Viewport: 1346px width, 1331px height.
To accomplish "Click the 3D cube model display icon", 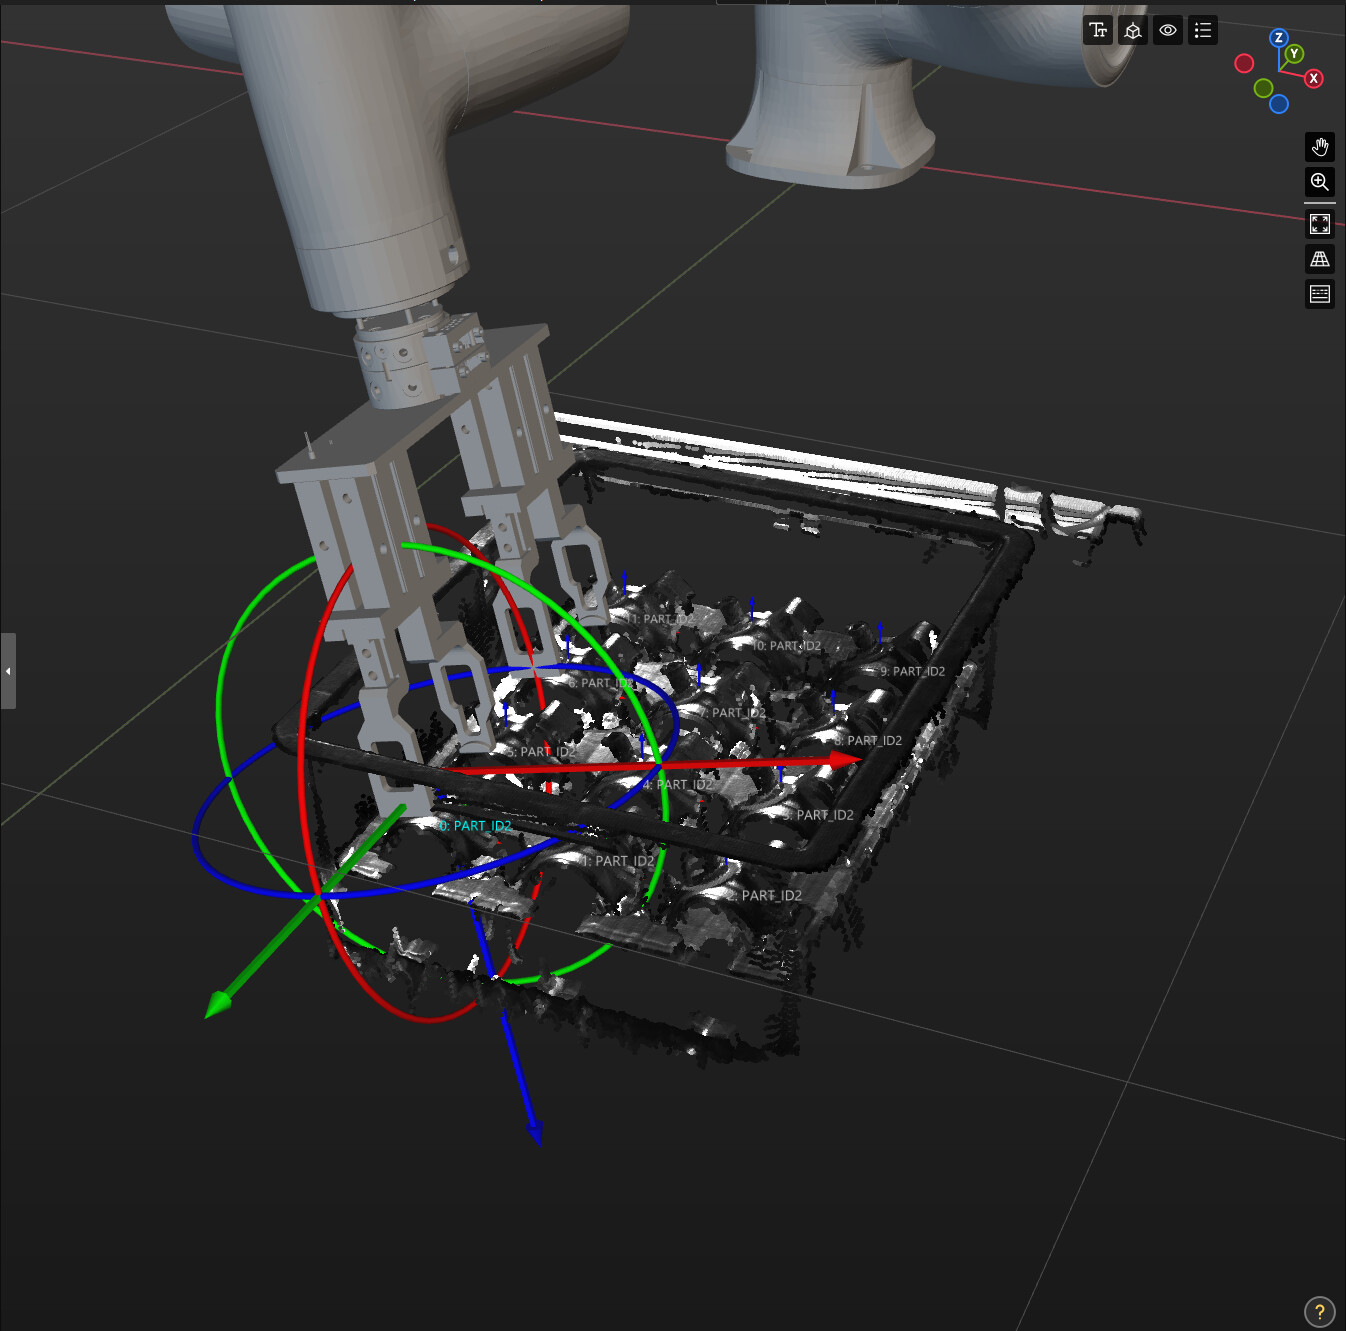I will (x=1133, y=30).
